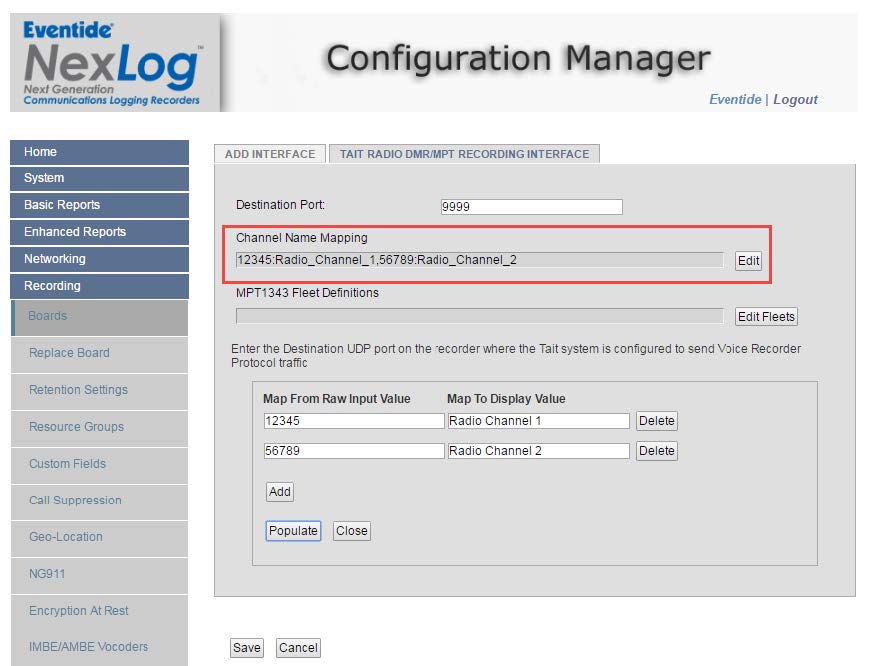Viewport: 872px width, 666px height.
Task: Click the Eventide NexLog logo
Action: [112, 62]
